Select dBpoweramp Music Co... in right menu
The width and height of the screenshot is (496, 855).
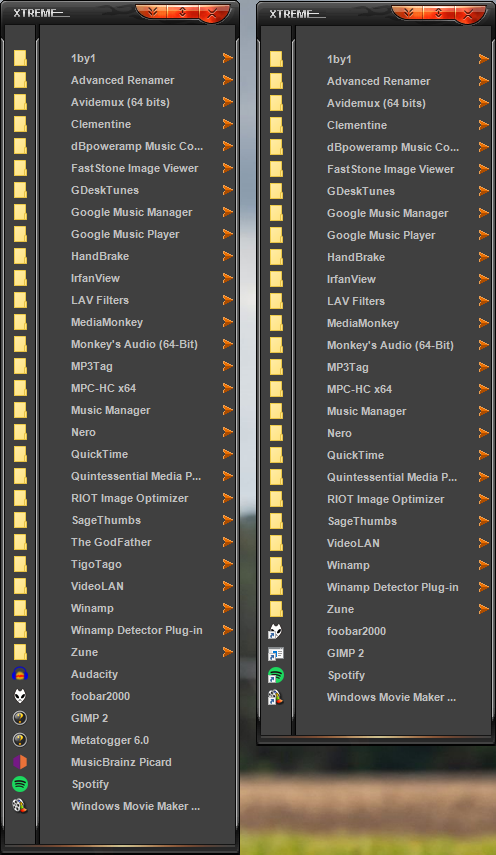[393, 147]
